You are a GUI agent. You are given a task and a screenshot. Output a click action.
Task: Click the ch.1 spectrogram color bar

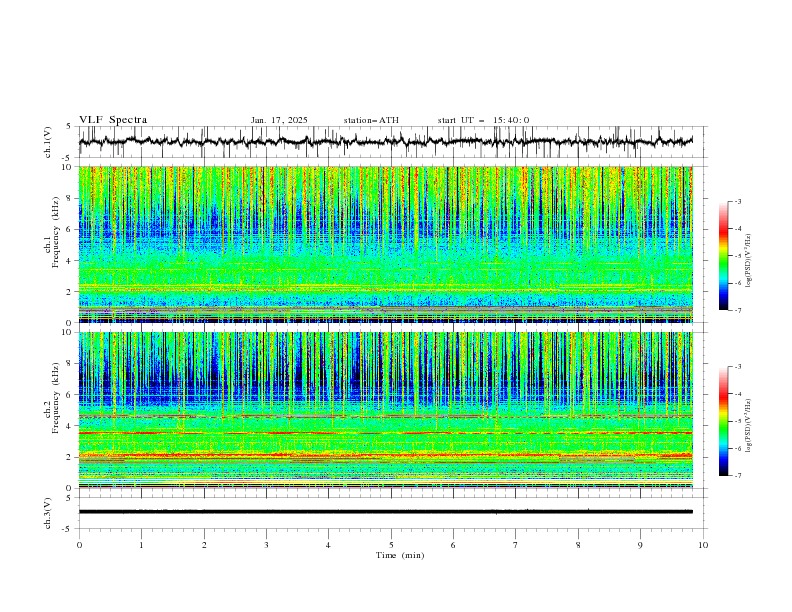[x=724, y=256]
